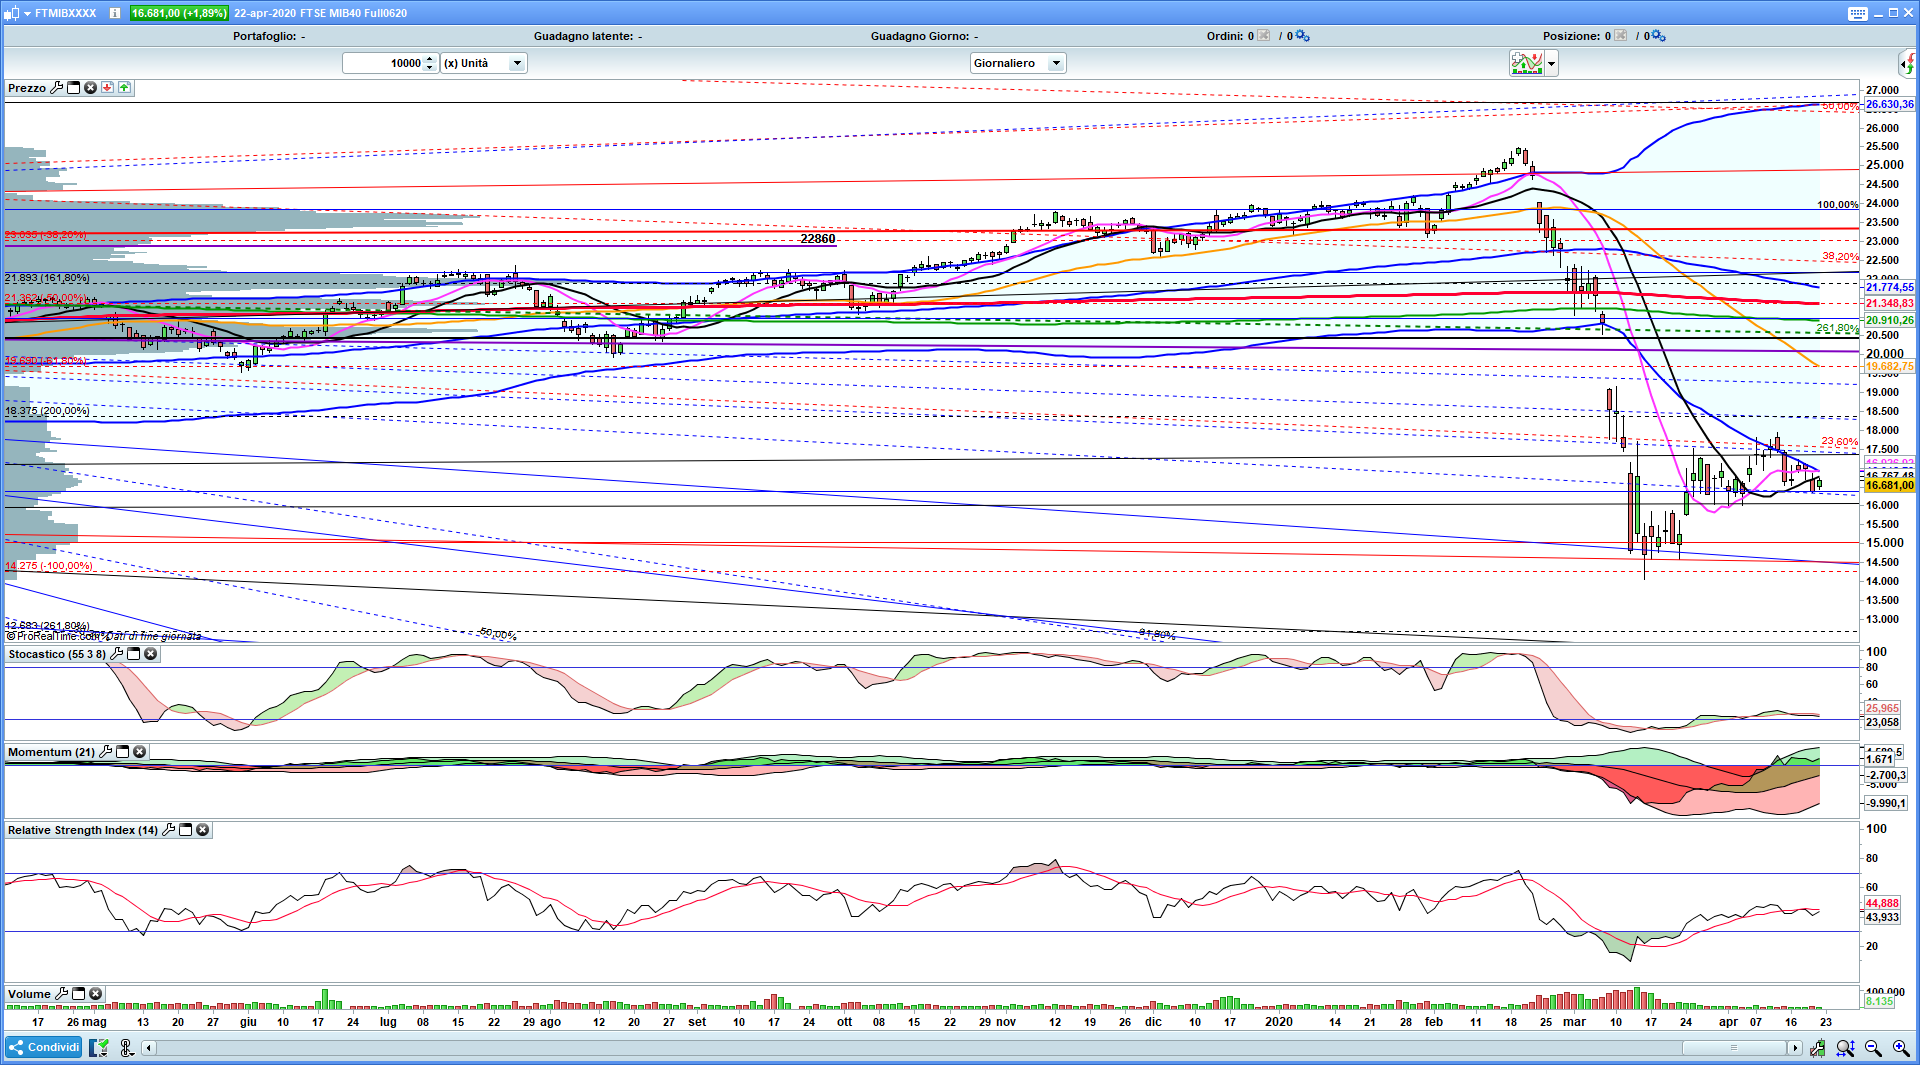Move Prezzo panel up with green arrow
This screenshot has width=1920, height=1065.
(x=124, y=88)
